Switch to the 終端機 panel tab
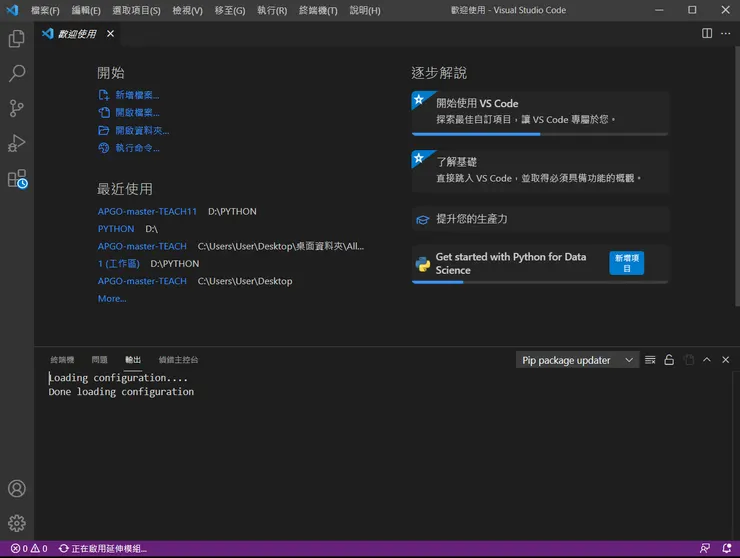 pyautogui.click(x=62, y=360)
